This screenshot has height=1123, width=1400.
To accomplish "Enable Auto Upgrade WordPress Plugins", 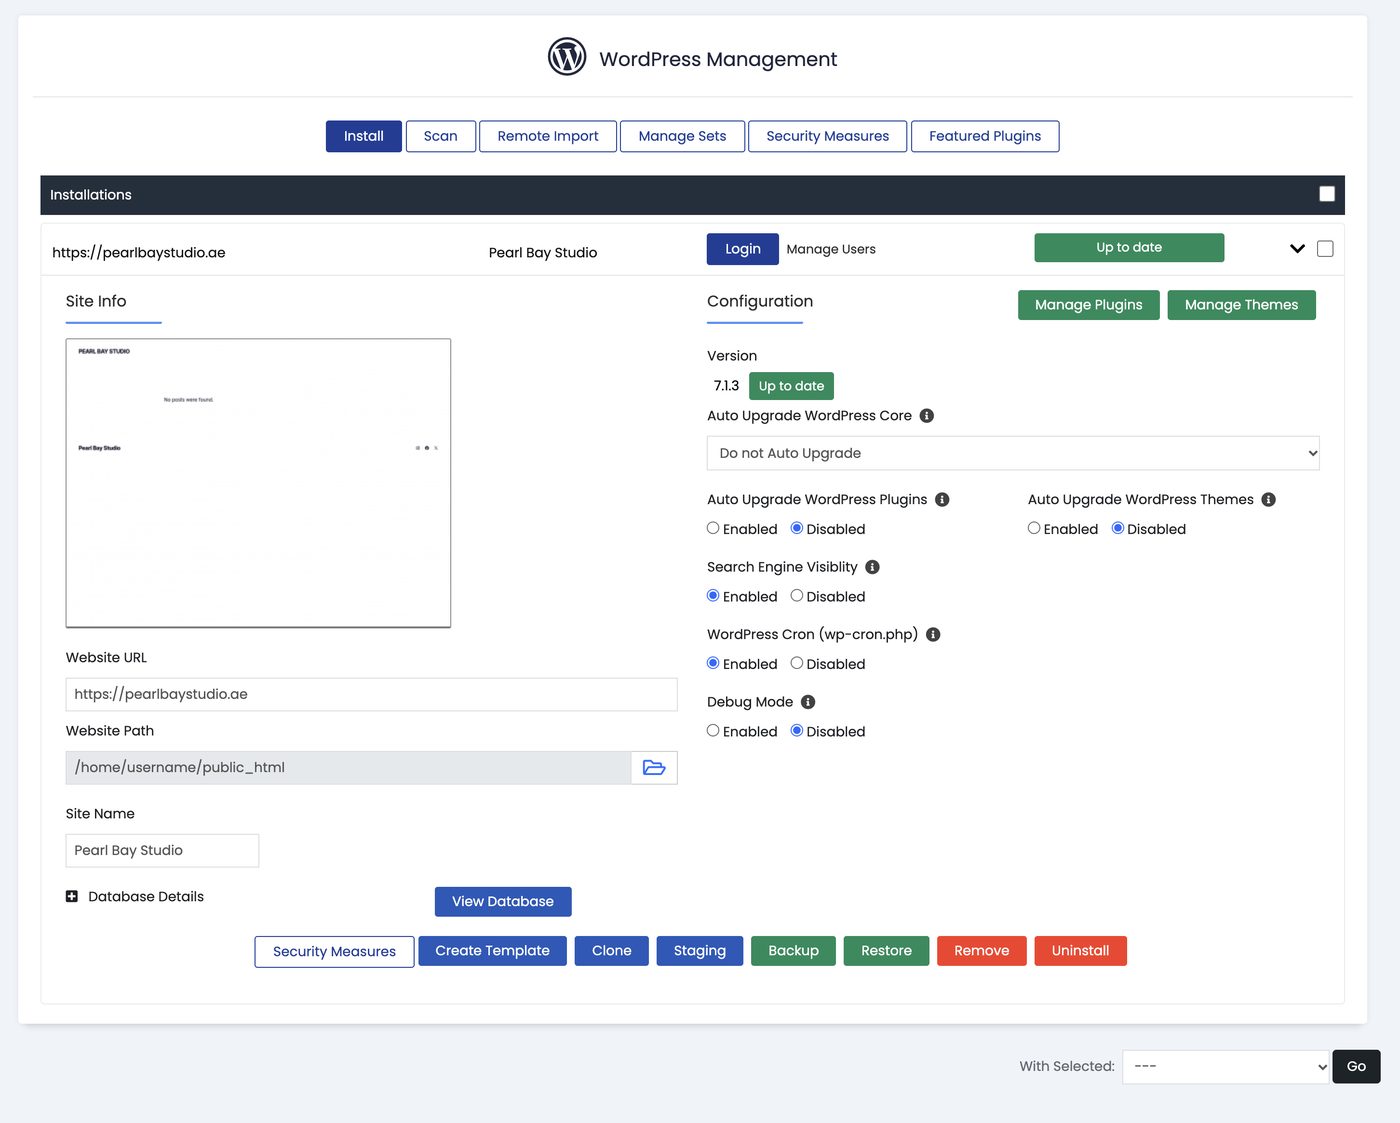I will 713,528.
